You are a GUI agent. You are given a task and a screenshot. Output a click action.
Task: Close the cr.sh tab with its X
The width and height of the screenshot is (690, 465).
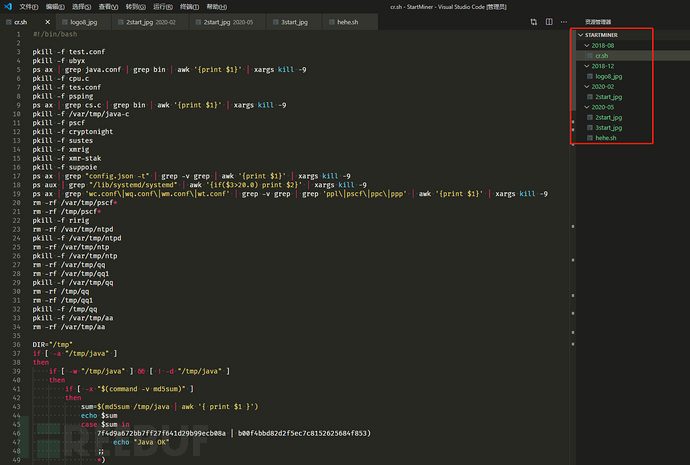click(x=48, y=22)
